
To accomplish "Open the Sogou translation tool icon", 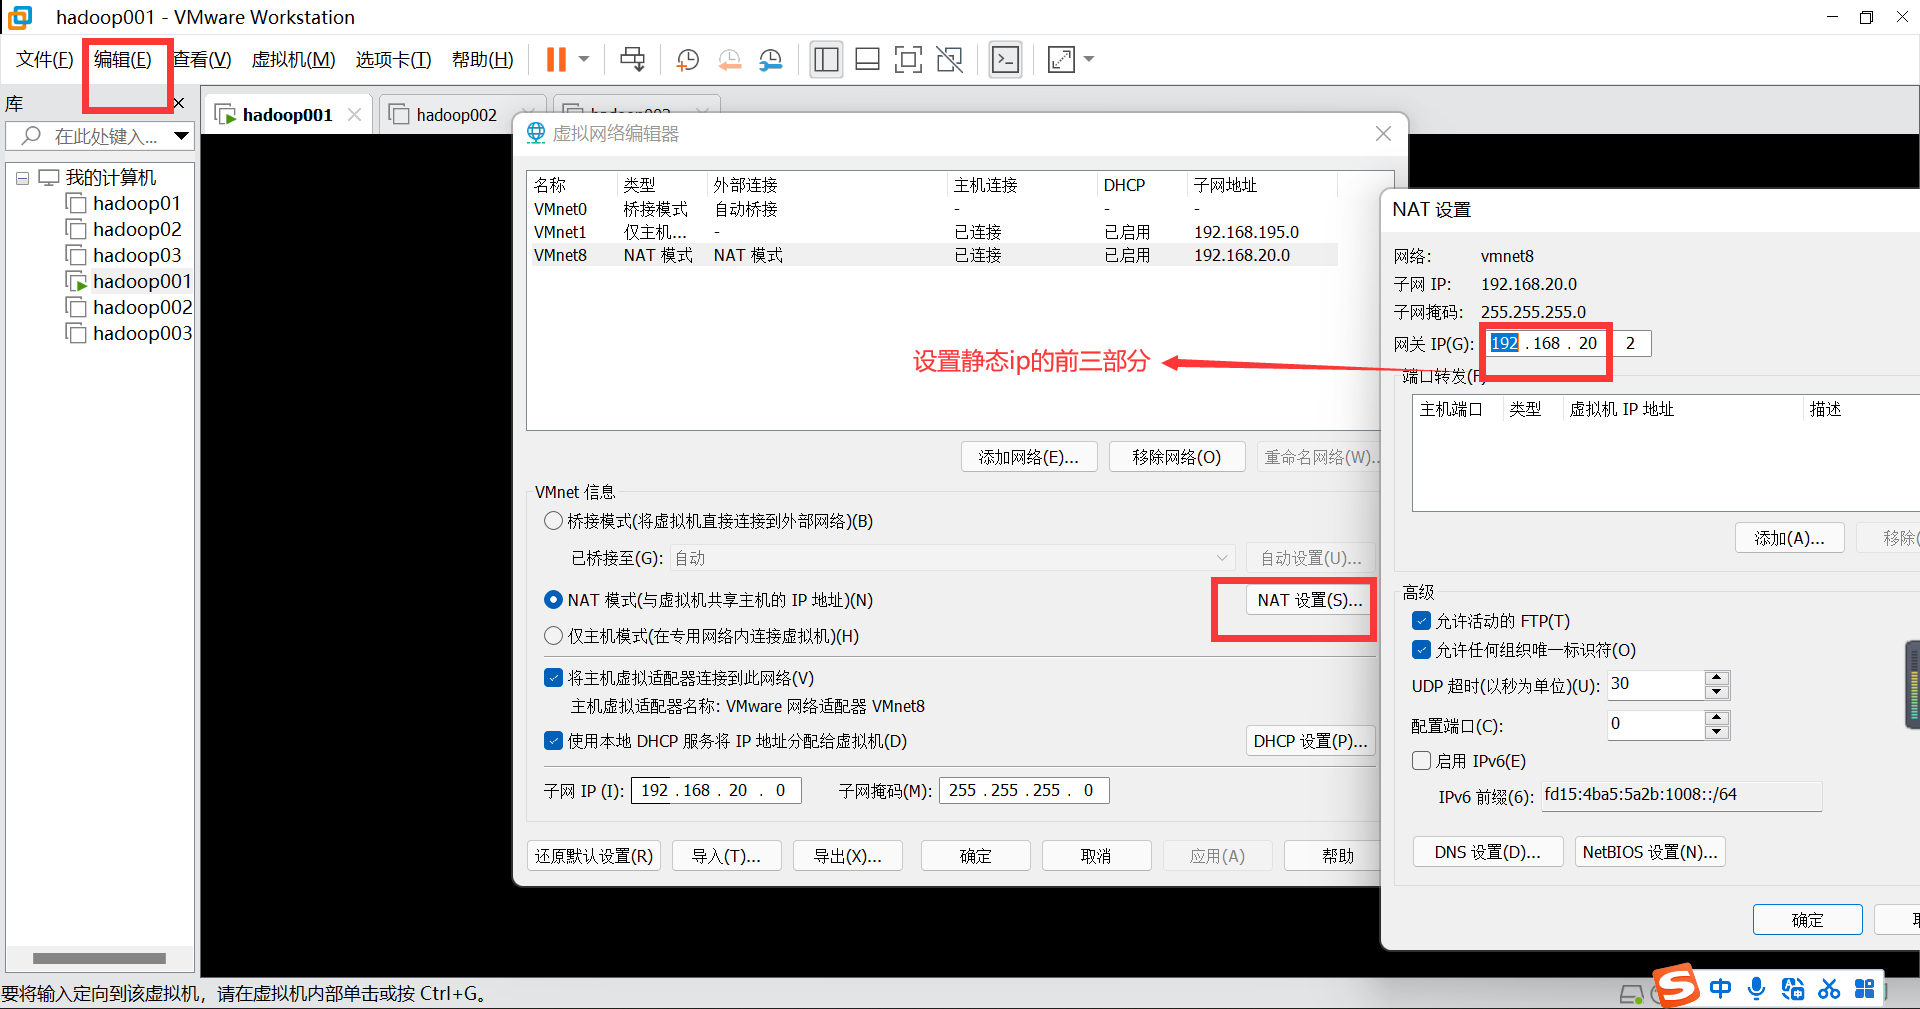I will [x=1792, y=989].
